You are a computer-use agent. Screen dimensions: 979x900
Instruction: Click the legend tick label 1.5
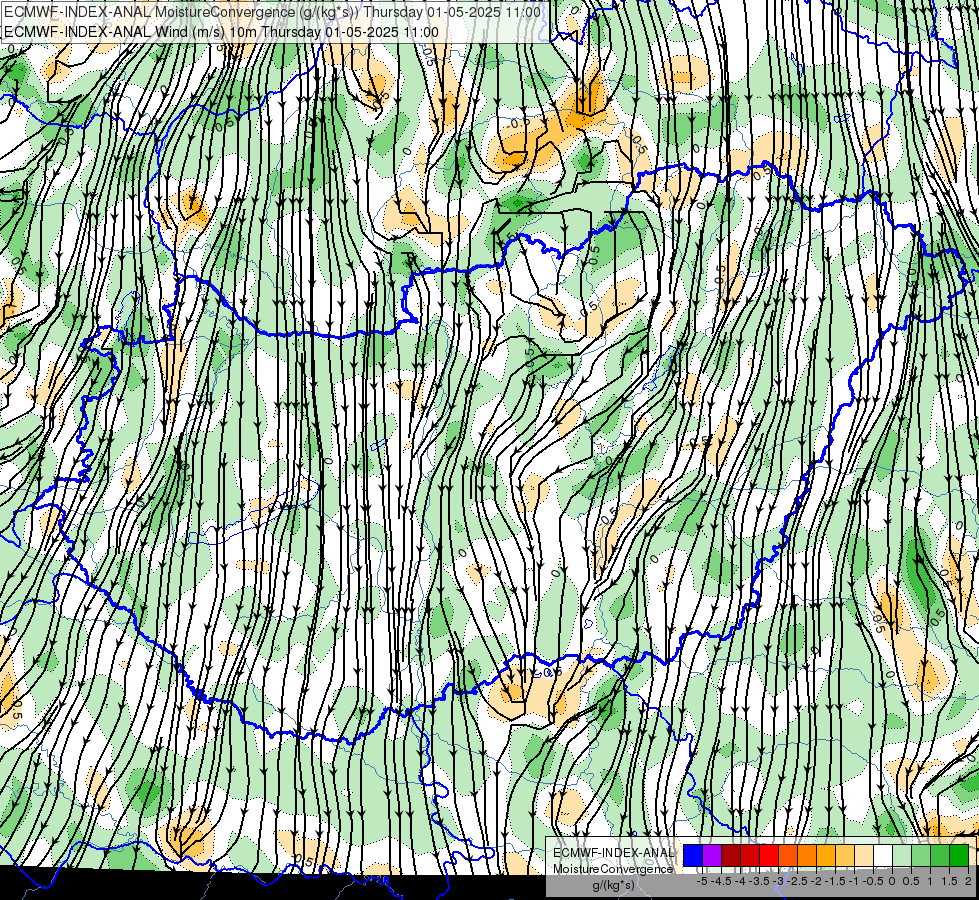[950, 881]
